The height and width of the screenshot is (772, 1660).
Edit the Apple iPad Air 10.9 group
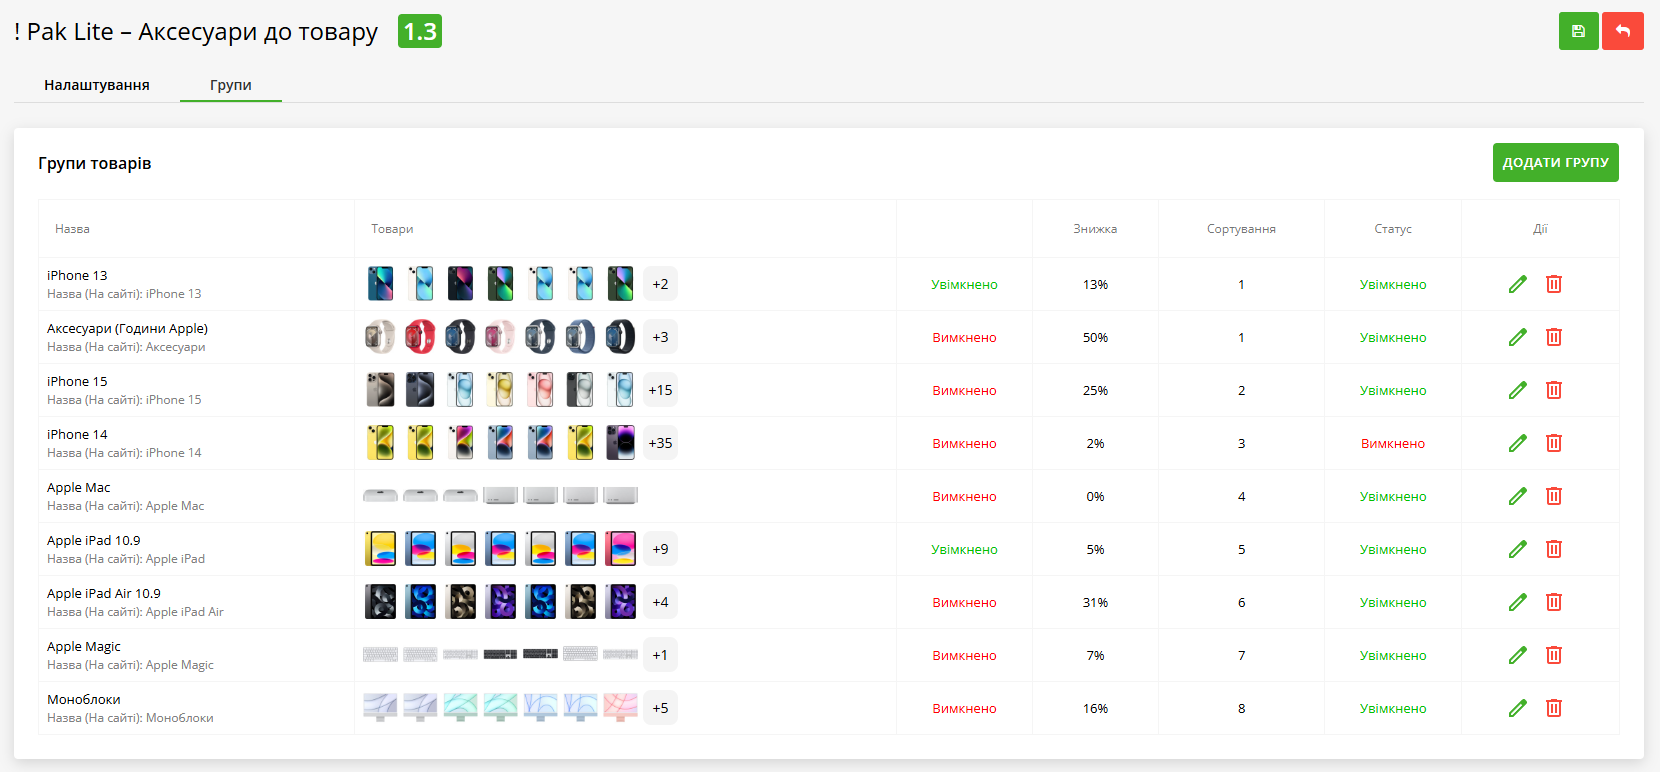(x=1517, y=602)
